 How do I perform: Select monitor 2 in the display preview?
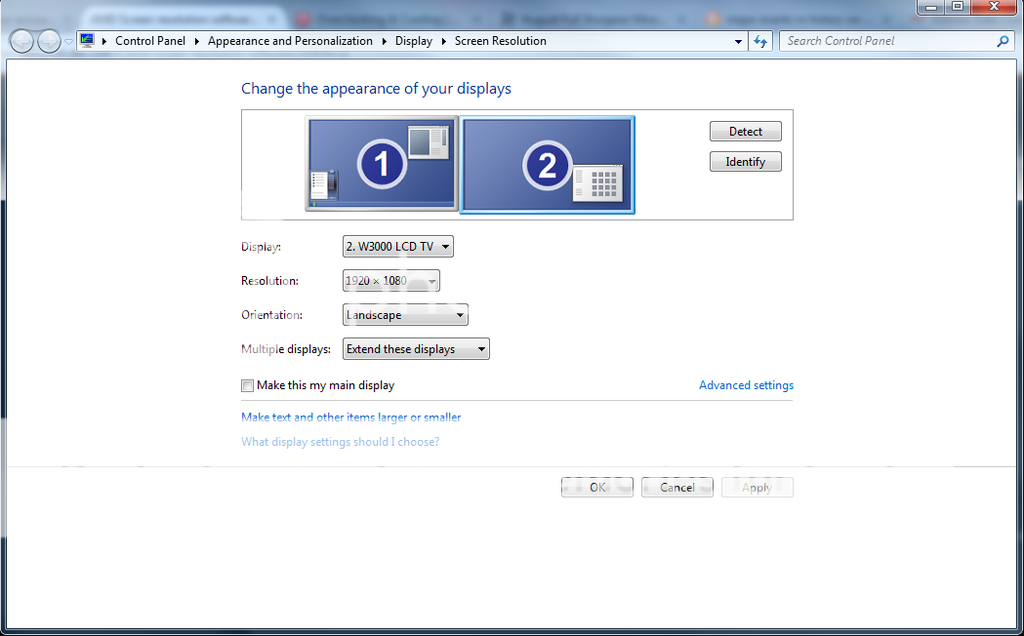546,165
